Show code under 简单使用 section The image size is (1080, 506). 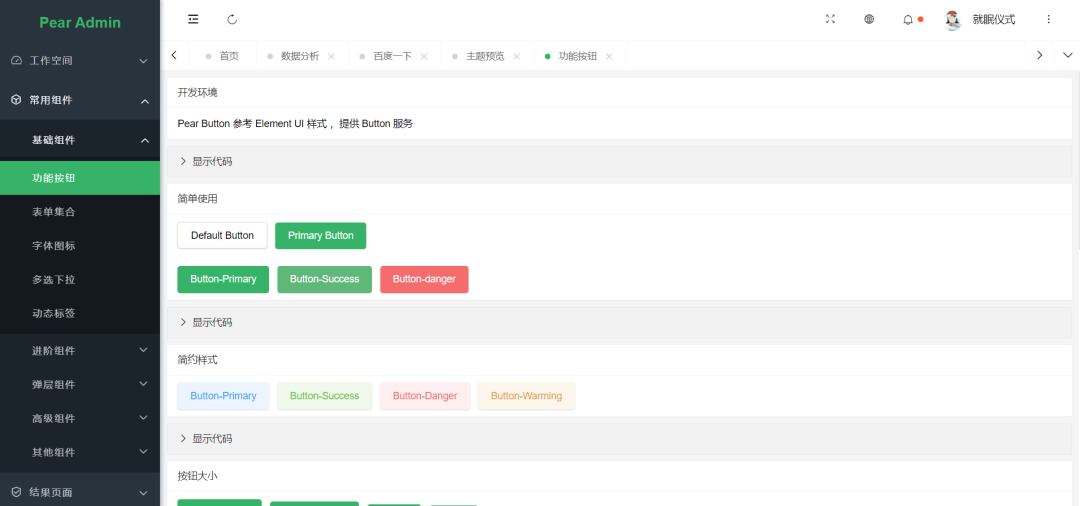619,322
